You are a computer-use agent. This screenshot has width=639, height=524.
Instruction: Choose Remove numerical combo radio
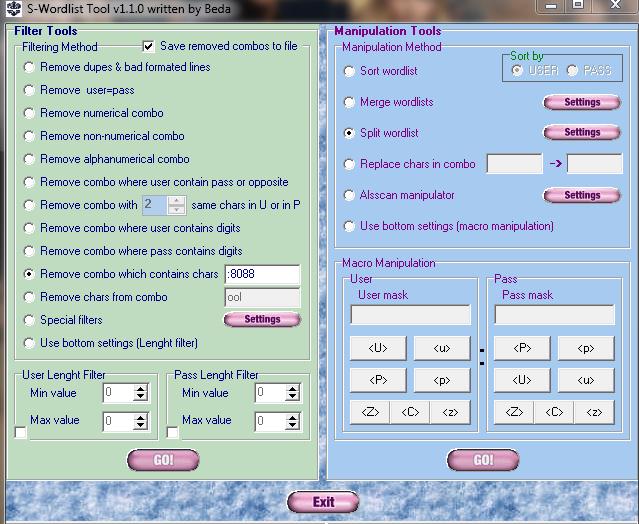29,113
